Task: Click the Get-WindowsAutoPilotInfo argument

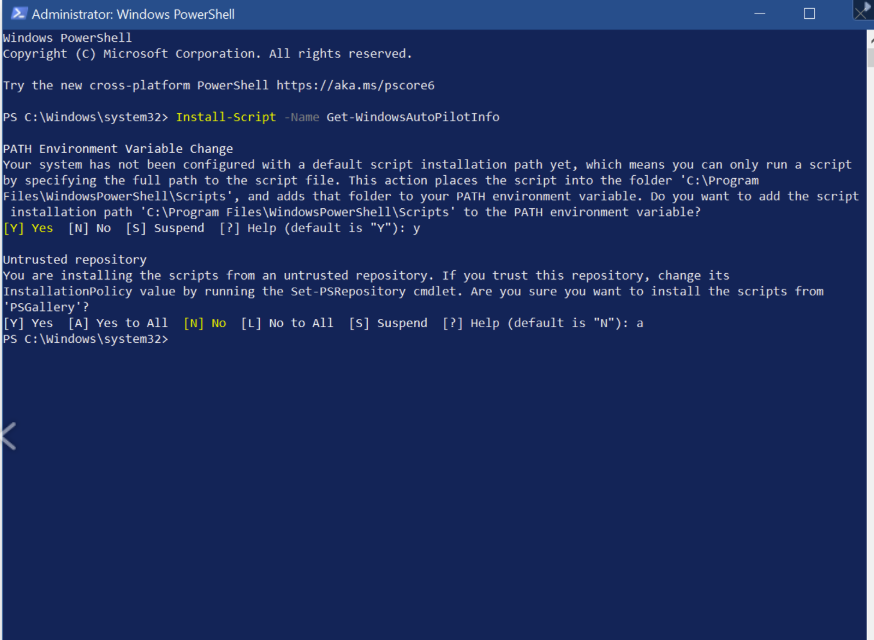Action: [x=412, y=117]
